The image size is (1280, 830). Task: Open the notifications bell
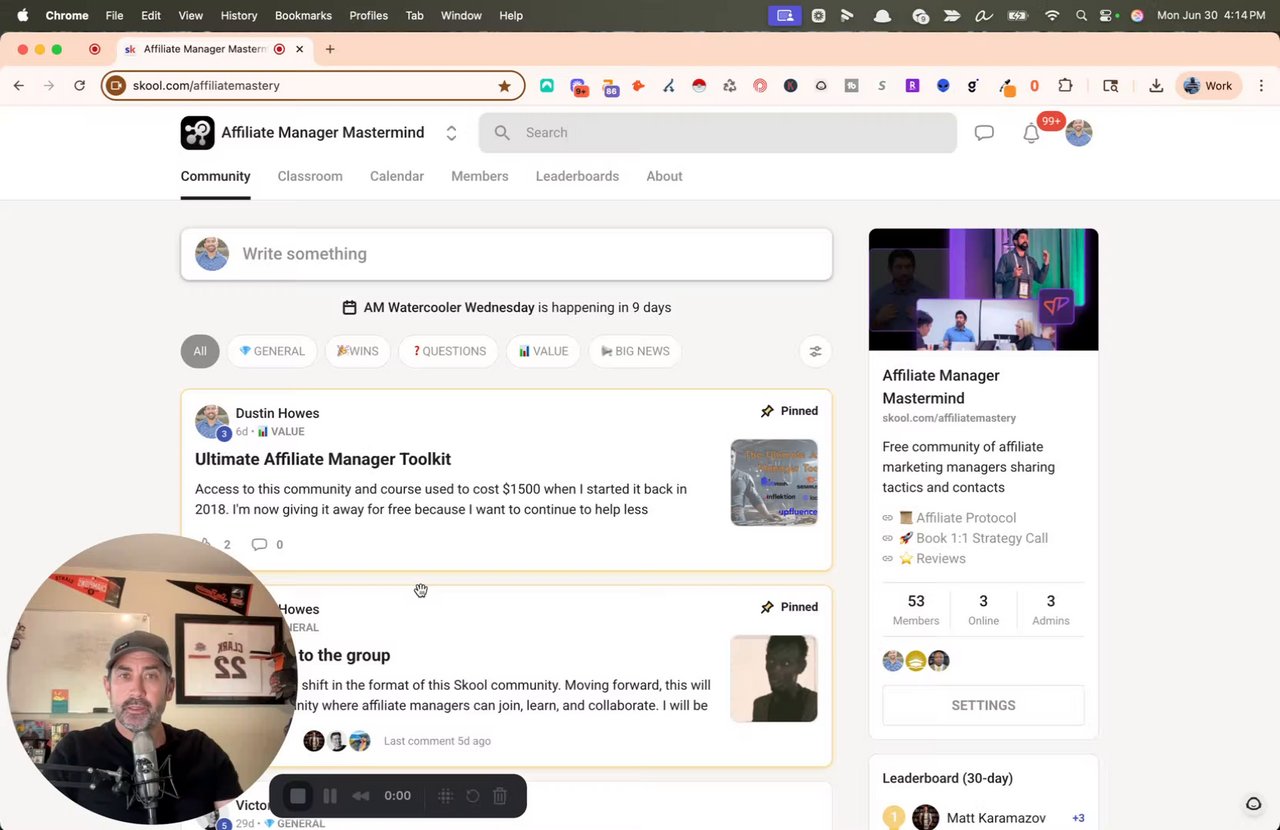pos(1031,133)
